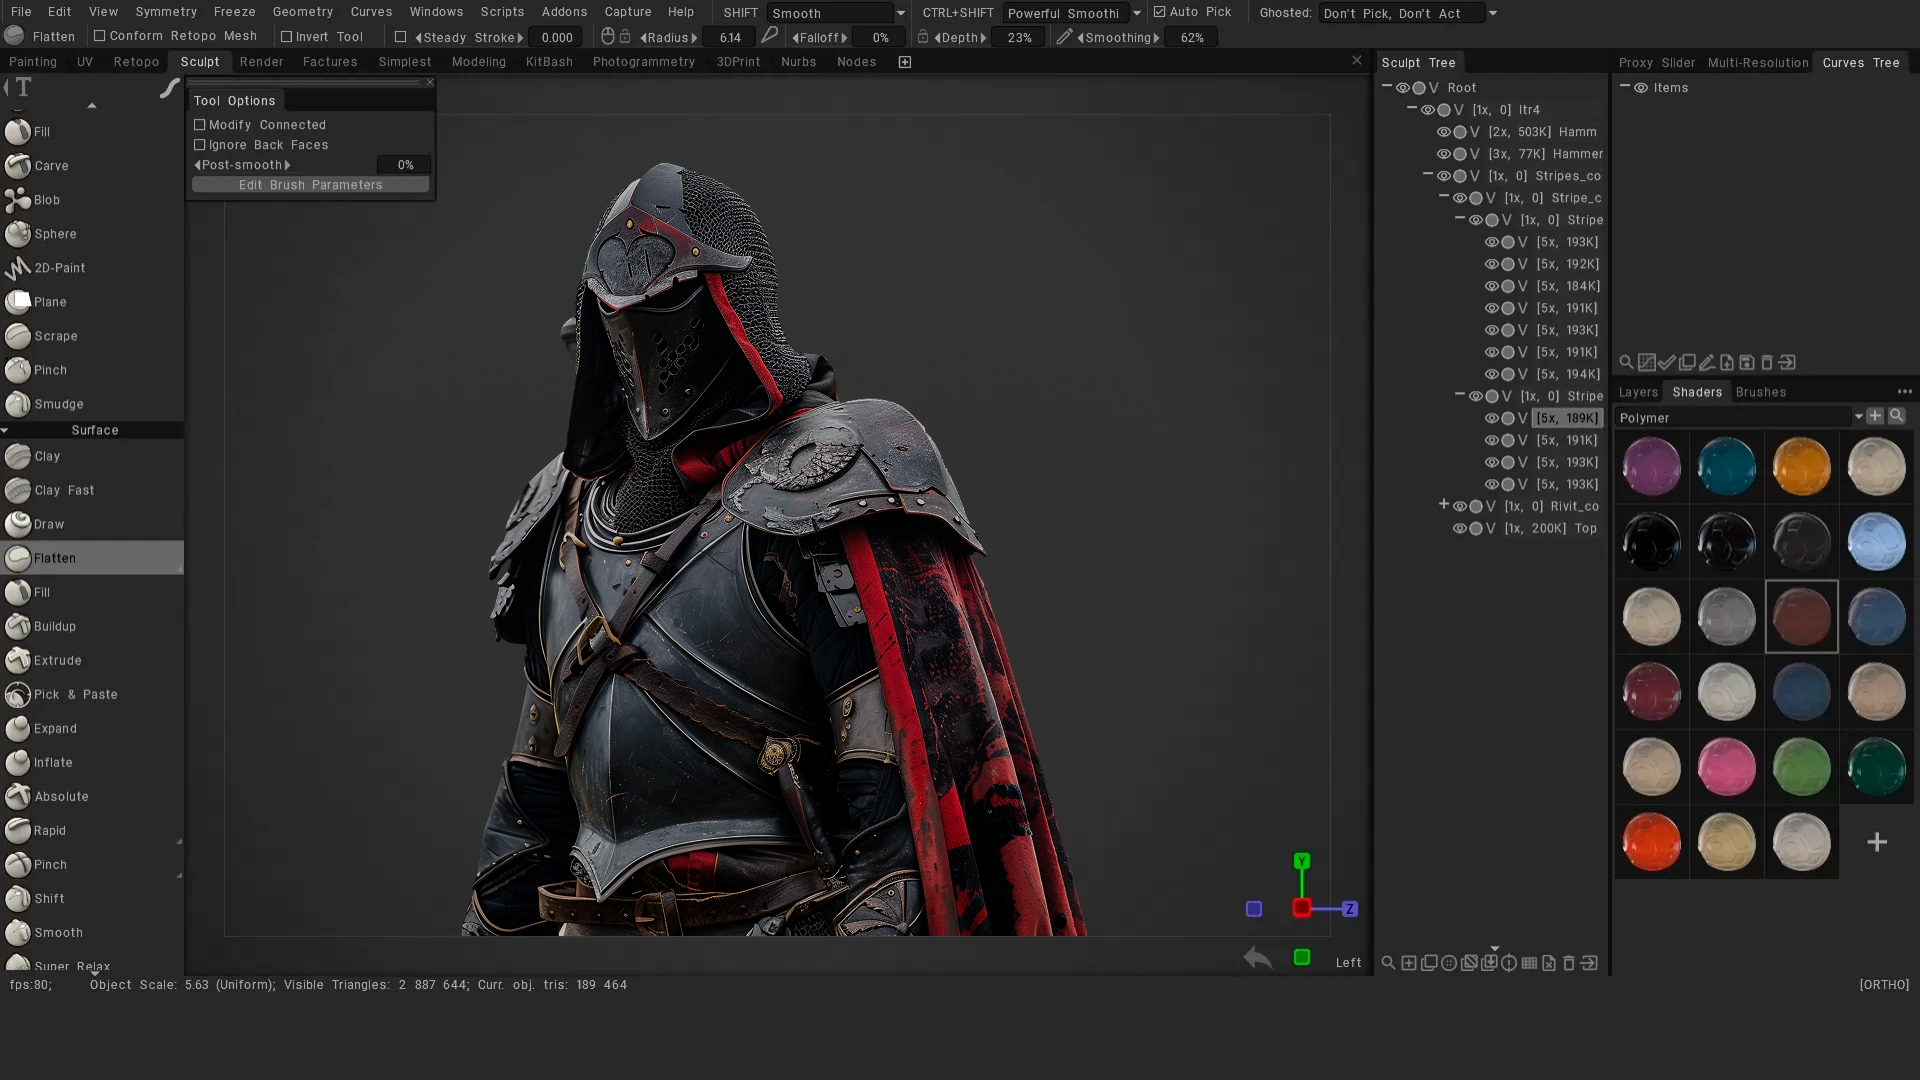The height and width of the screenshot is (1080, 1920).
Task: Check Ignore Back Faces in Tool Options
Action: [200, 145]
